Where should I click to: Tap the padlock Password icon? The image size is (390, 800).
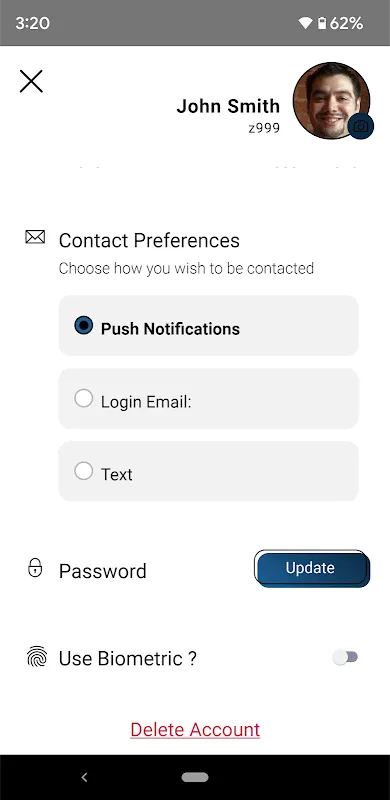35,568
